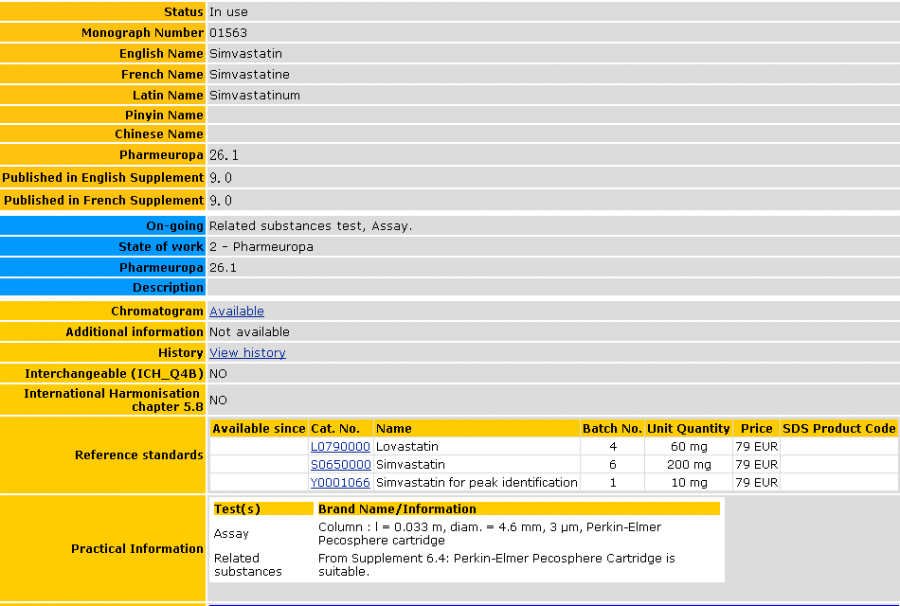Click the '200 mg' unit quantity cell
The width and height of the screenshot is (900, 606).
point(688,464)
